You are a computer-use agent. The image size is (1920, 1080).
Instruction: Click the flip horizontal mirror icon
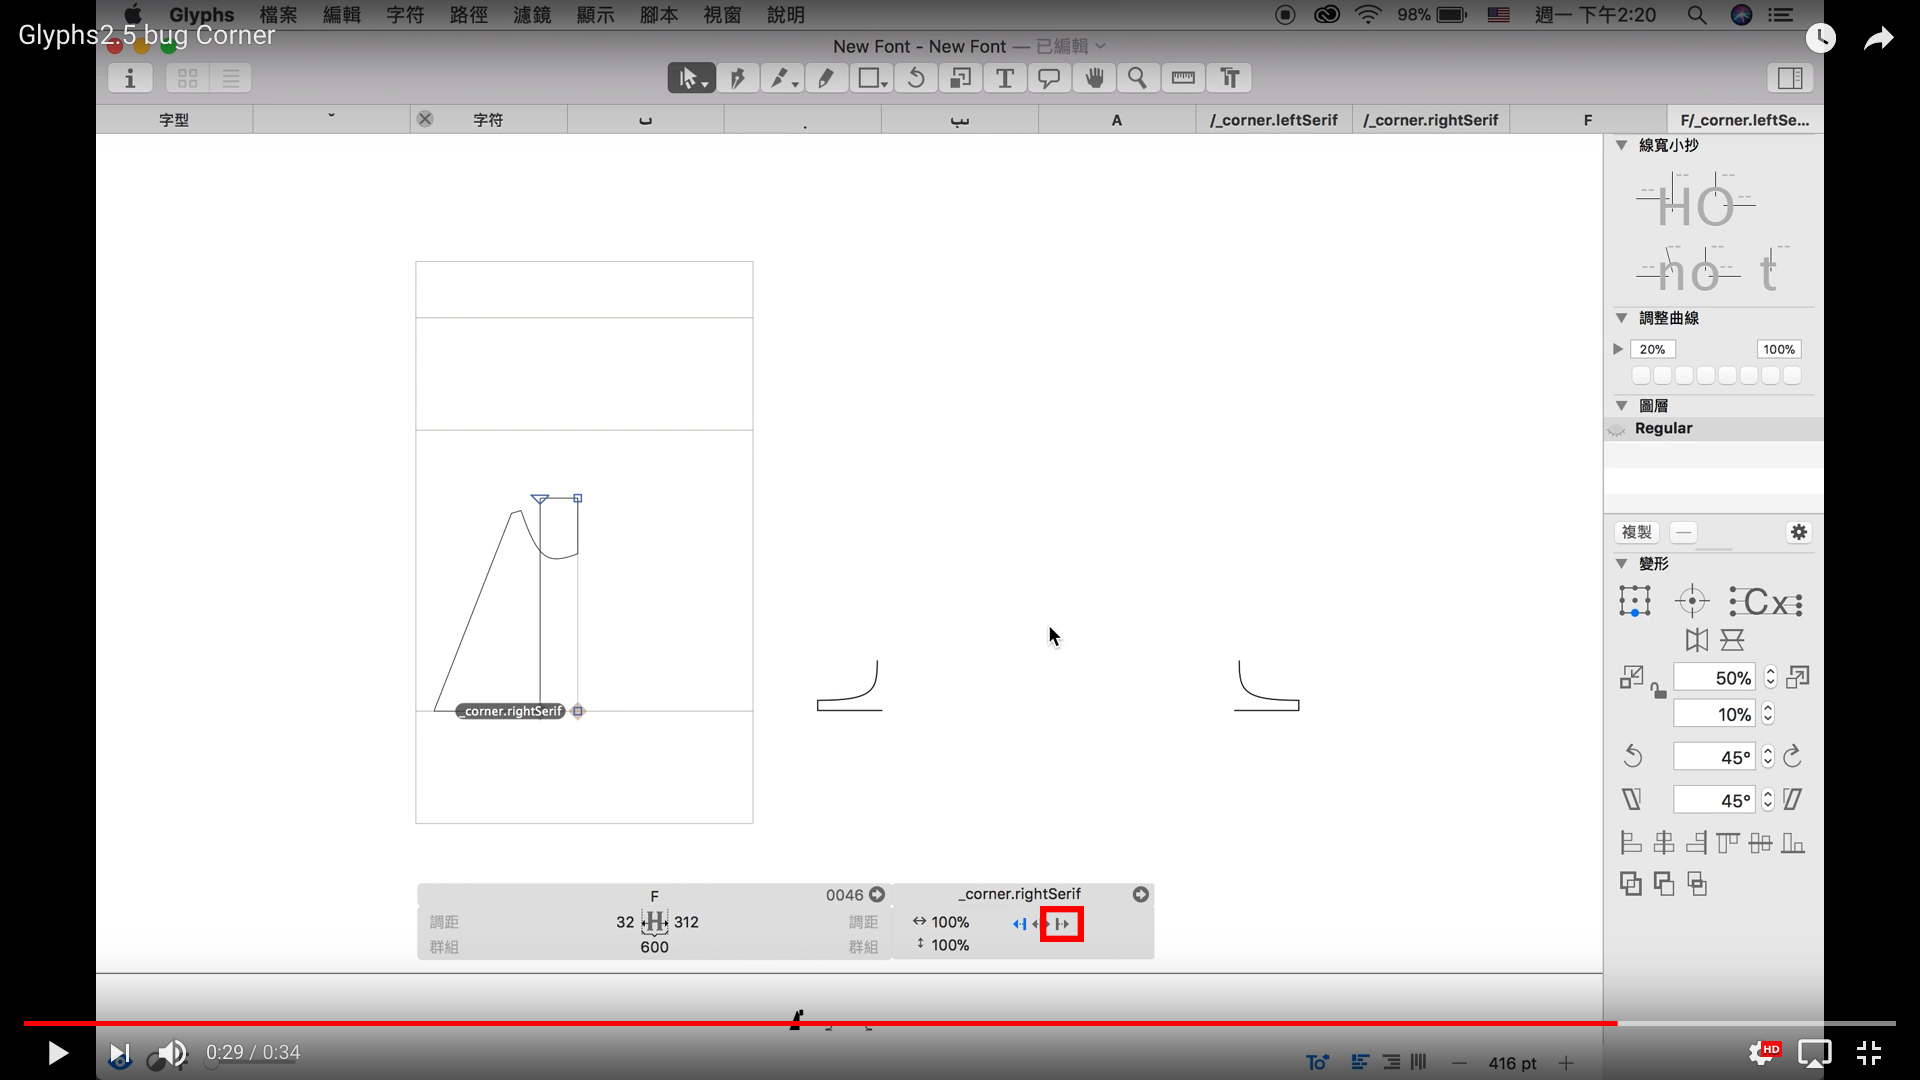tap(1696, 640)
